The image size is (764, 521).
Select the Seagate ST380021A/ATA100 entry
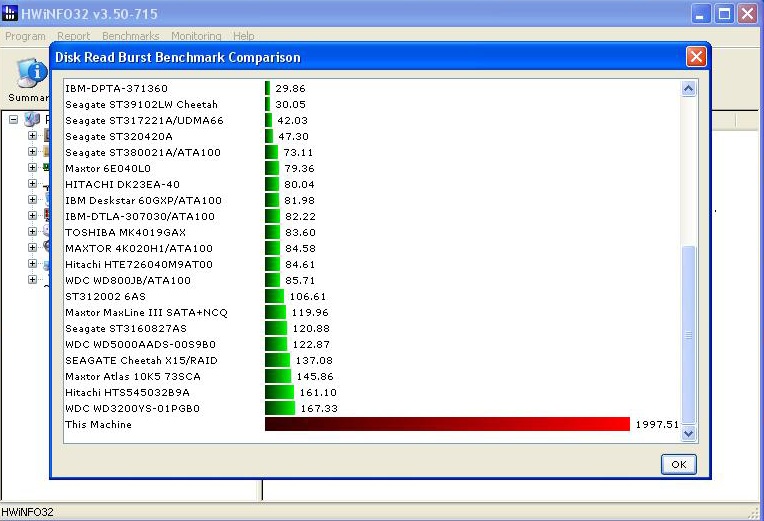(143, 153)
